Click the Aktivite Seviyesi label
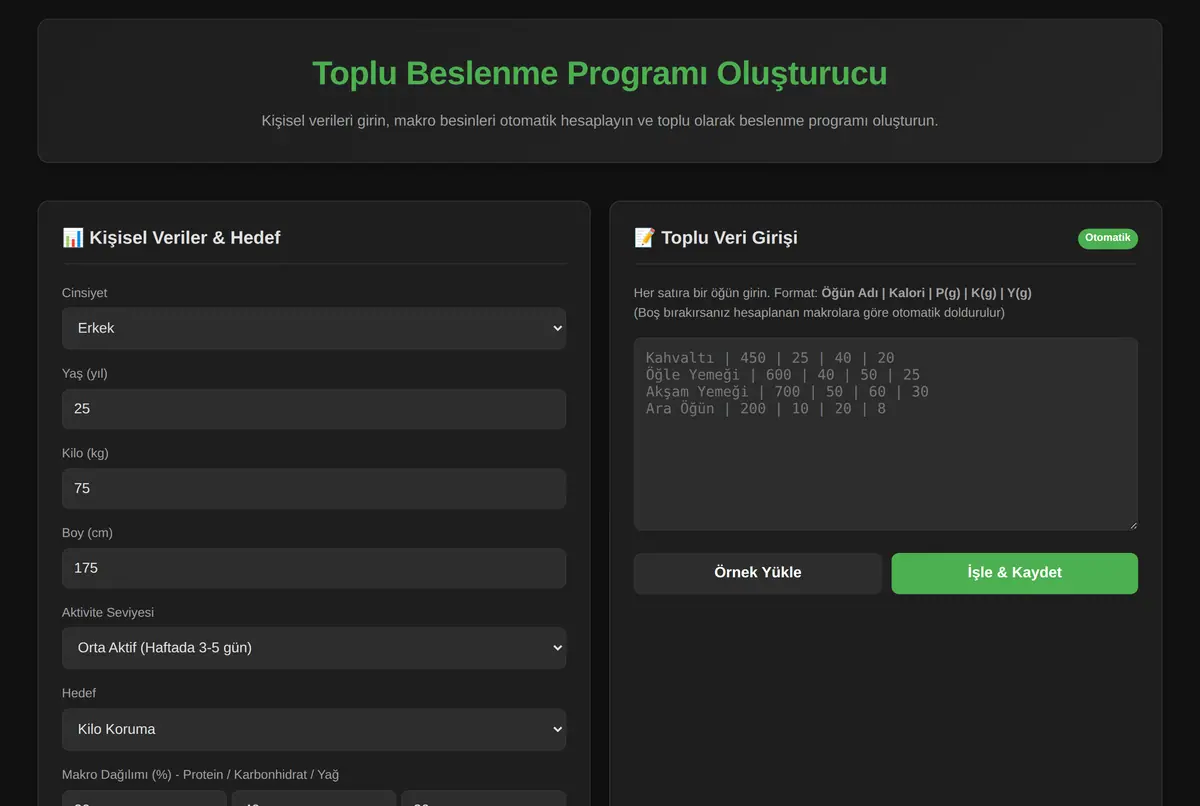The width and height of the screenshot is (1200, 806). tap(108, 612)
